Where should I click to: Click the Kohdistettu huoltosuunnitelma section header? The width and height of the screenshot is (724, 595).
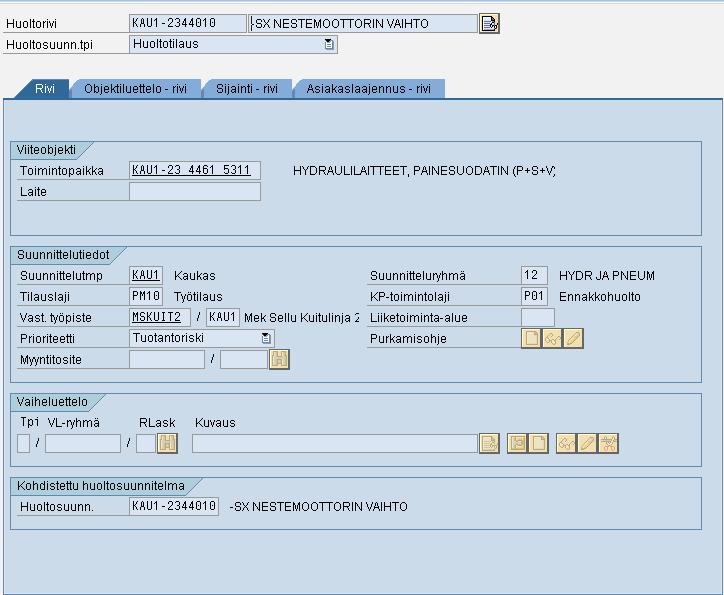tap(101, 486)
